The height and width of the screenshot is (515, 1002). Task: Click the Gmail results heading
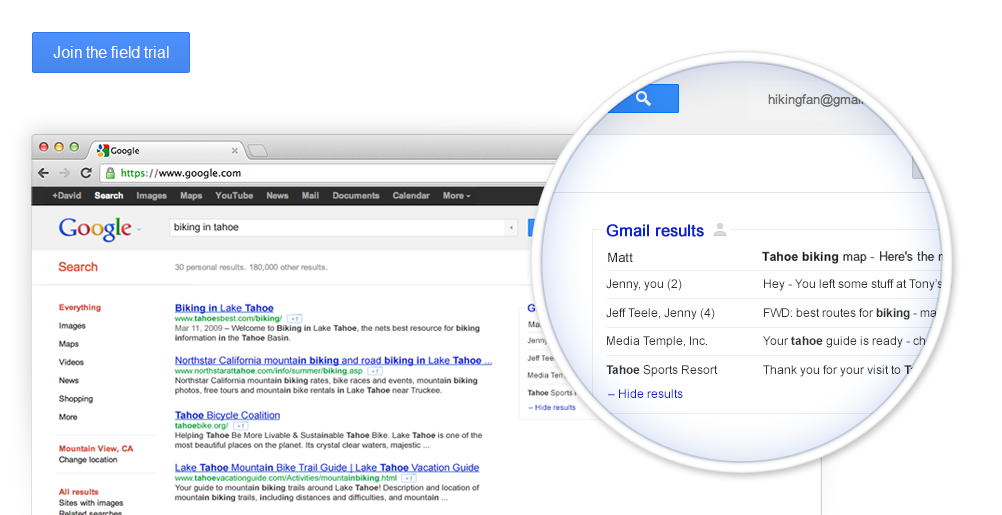[655, 231]
